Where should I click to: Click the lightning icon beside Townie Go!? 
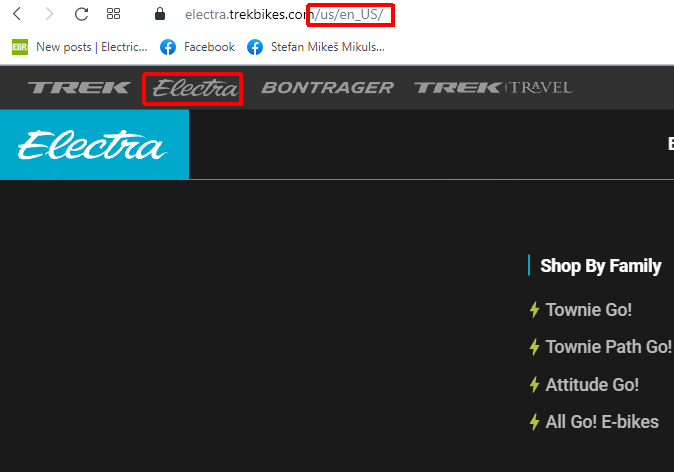click(534, 310)
